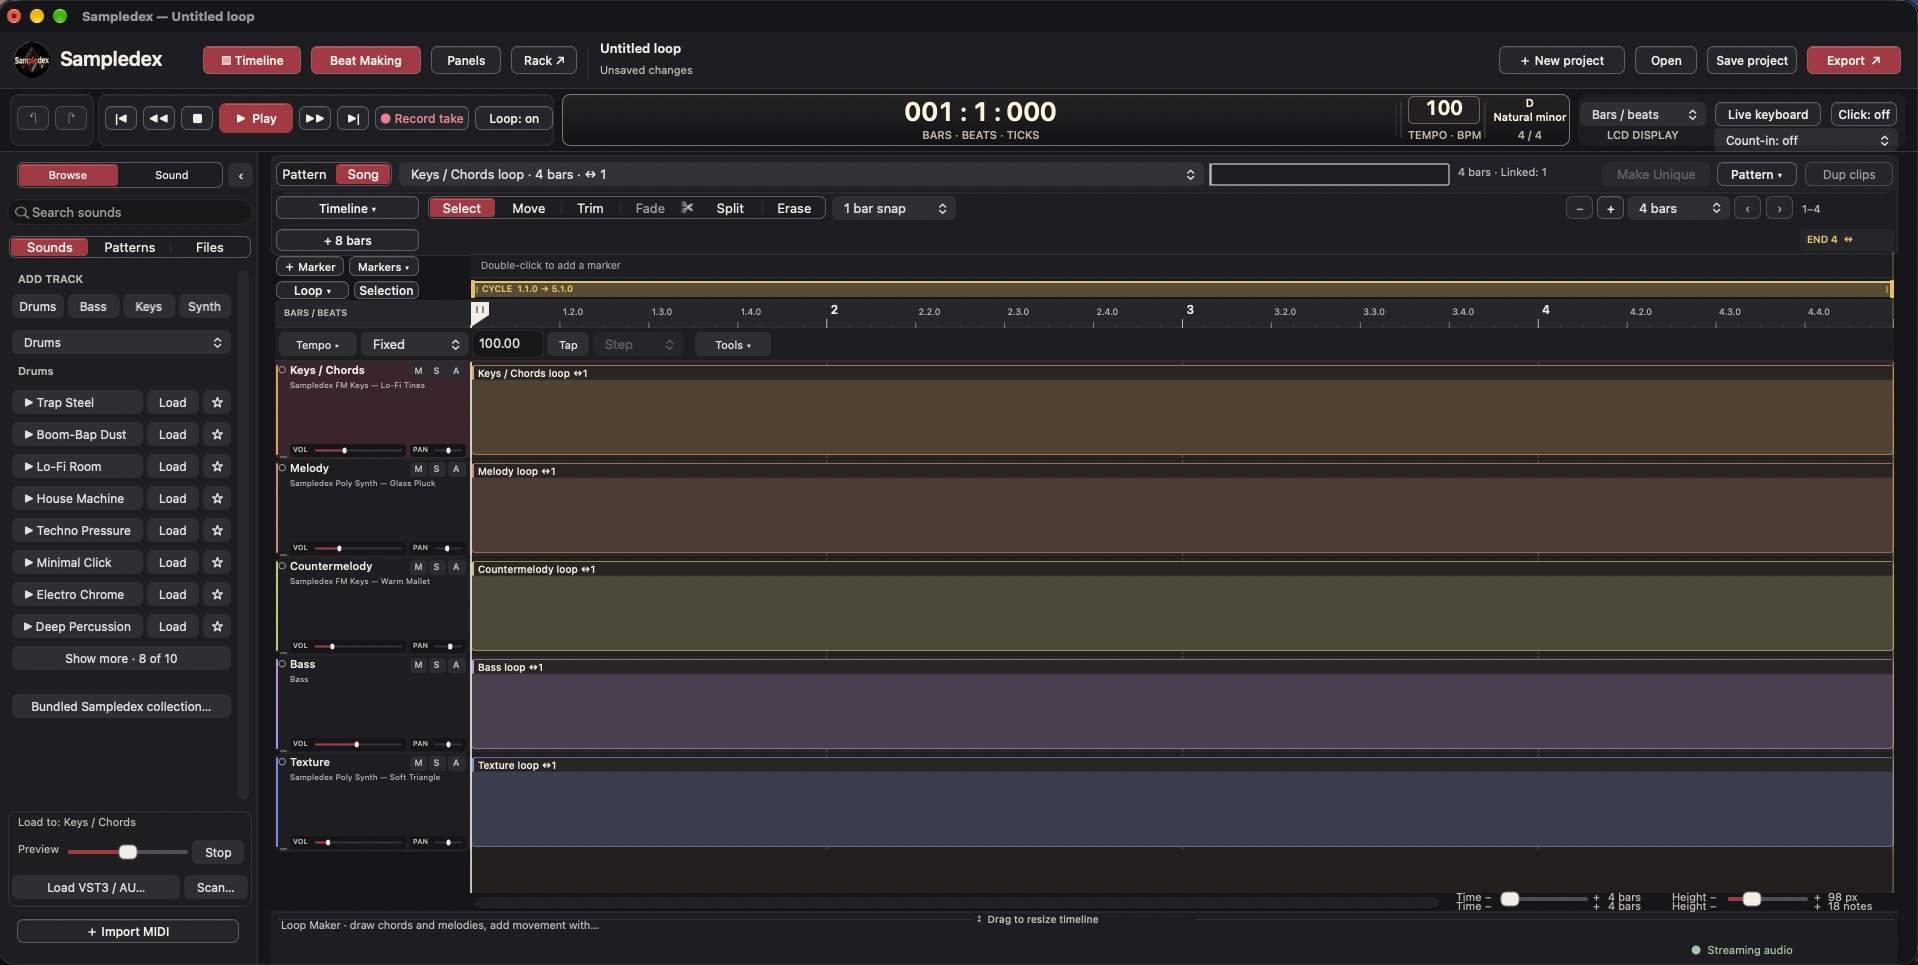Mute the Keys / Chords track
This screenshot has height=965, width=1918.
point(418,371)
